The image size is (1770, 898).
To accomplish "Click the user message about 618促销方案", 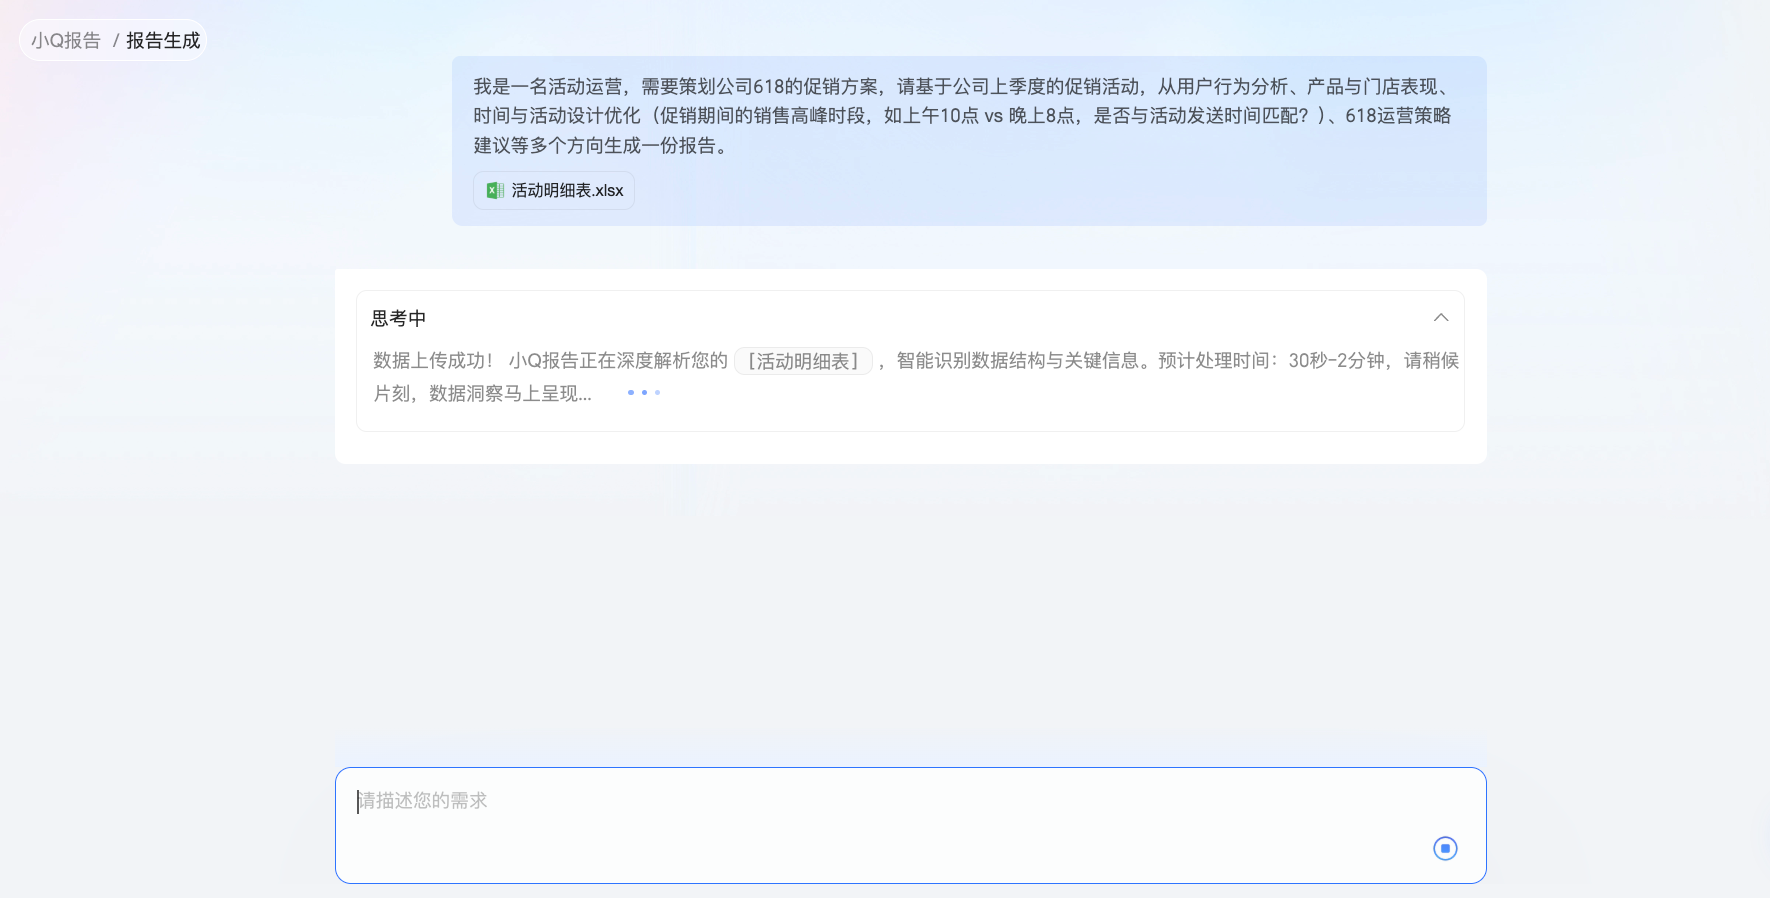I will point(962,116).
